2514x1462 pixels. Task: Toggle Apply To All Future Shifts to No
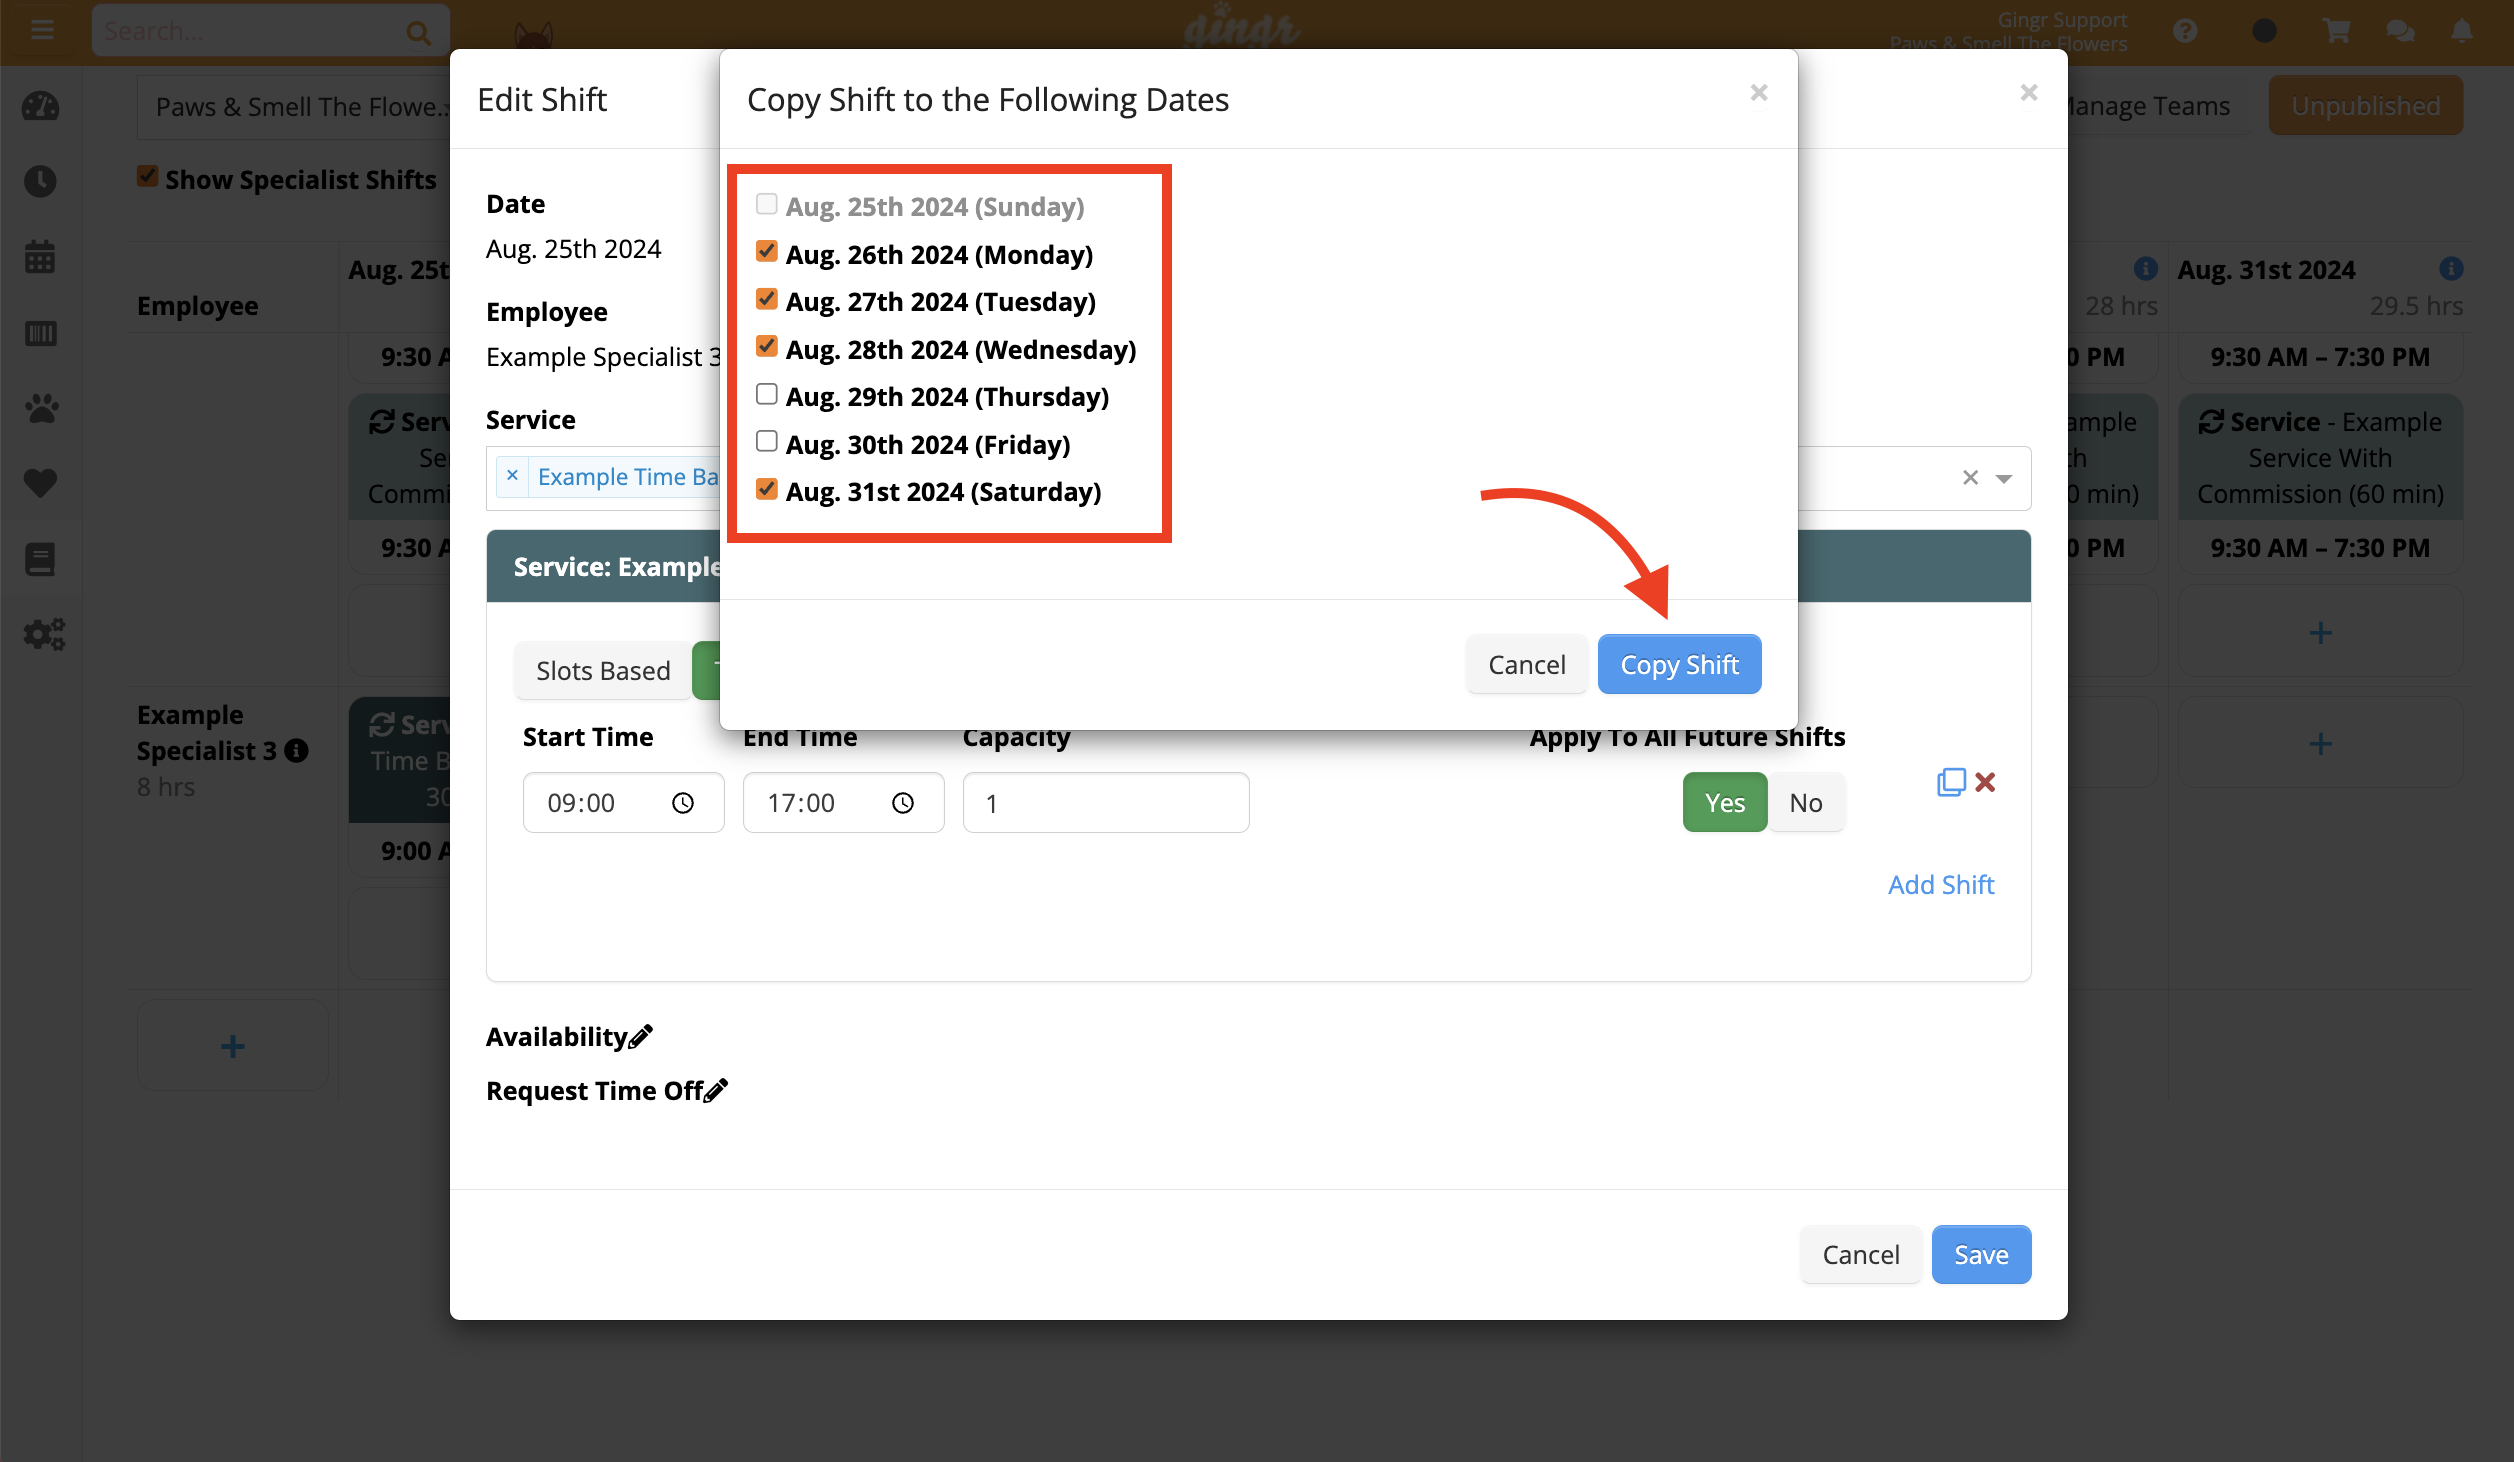pos(1806,801)
